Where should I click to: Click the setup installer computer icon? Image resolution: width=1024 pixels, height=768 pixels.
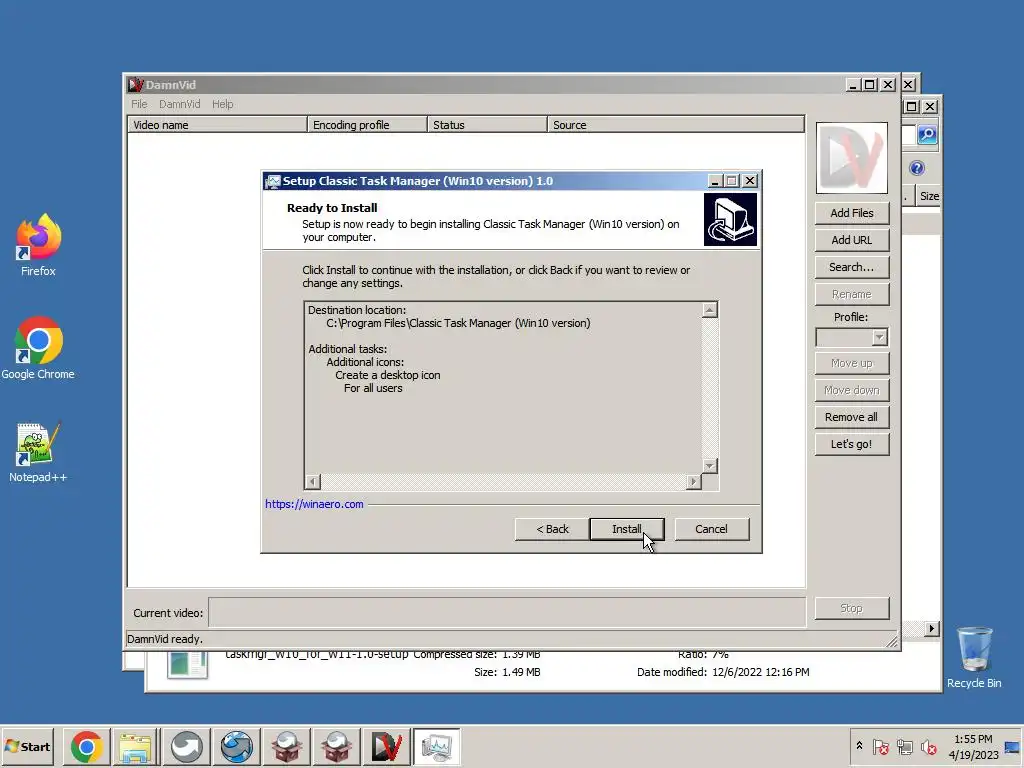(x=730, y=219)
